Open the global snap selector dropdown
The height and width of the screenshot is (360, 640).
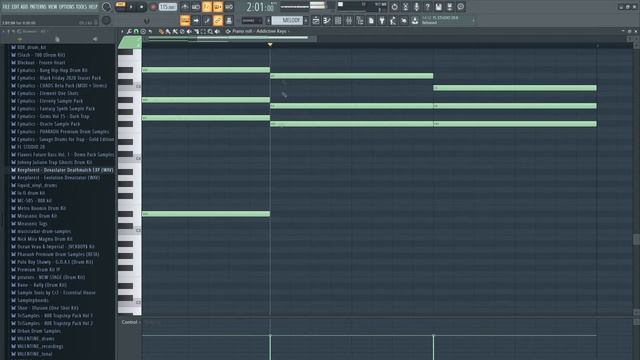[x=251, y=20]
